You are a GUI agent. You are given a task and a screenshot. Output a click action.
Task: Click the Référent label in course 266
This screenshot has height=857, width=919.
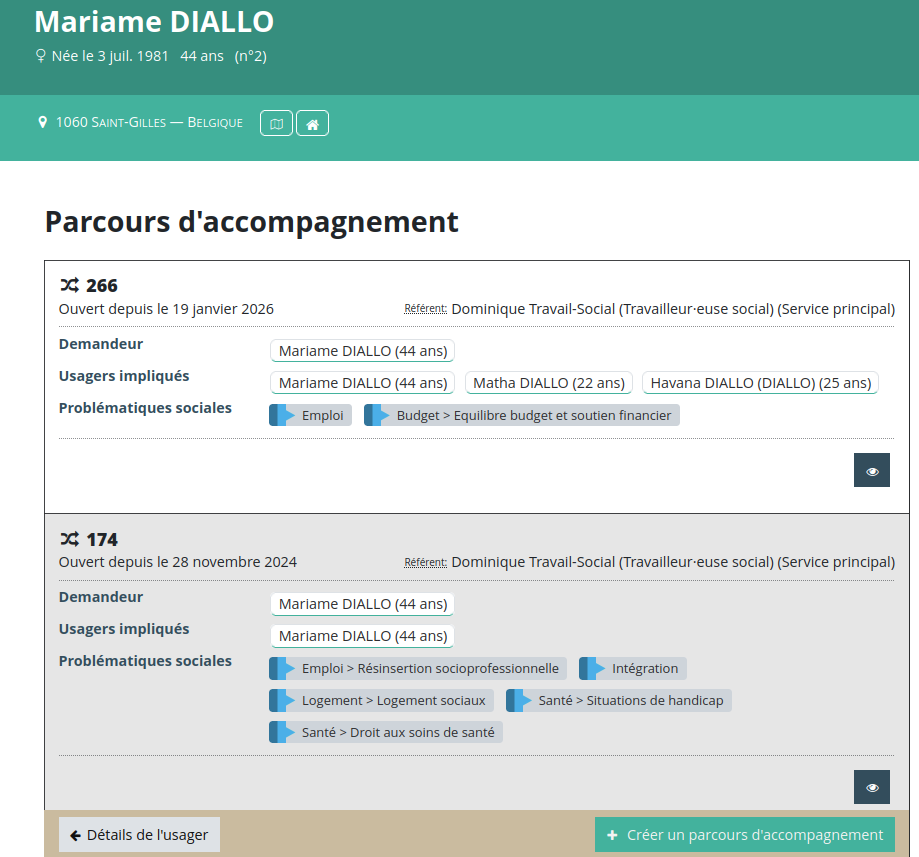click(425, 309)
